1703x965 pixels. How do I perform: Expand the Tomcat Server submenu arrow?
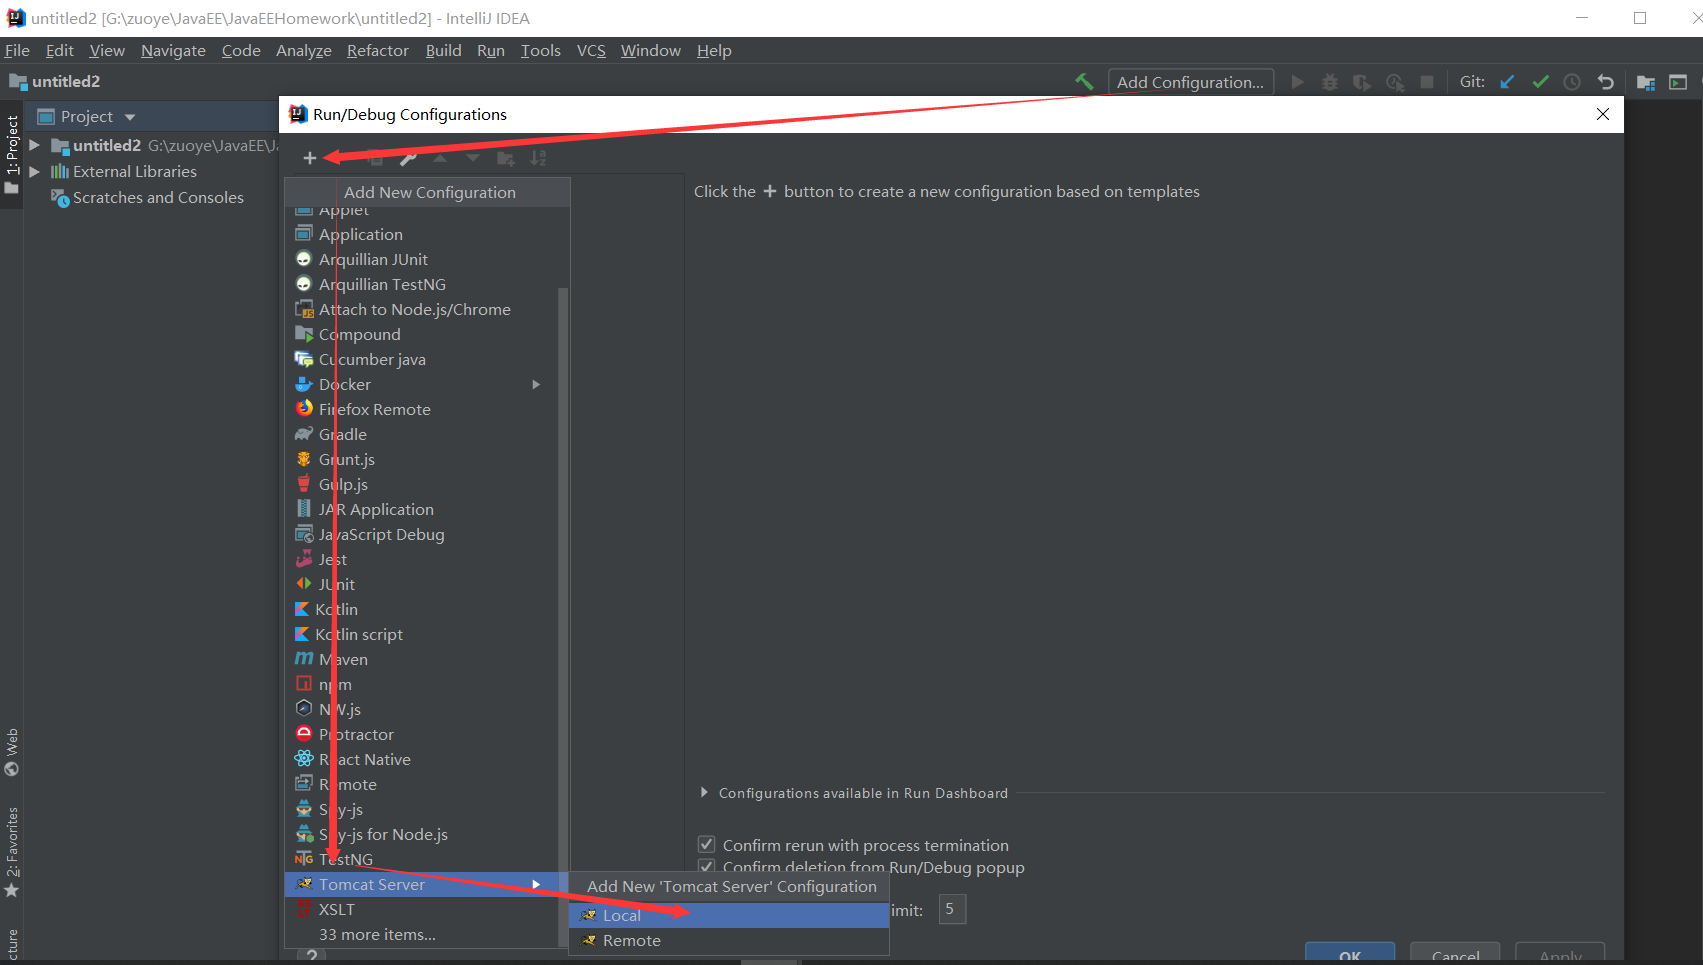point(536,884)
